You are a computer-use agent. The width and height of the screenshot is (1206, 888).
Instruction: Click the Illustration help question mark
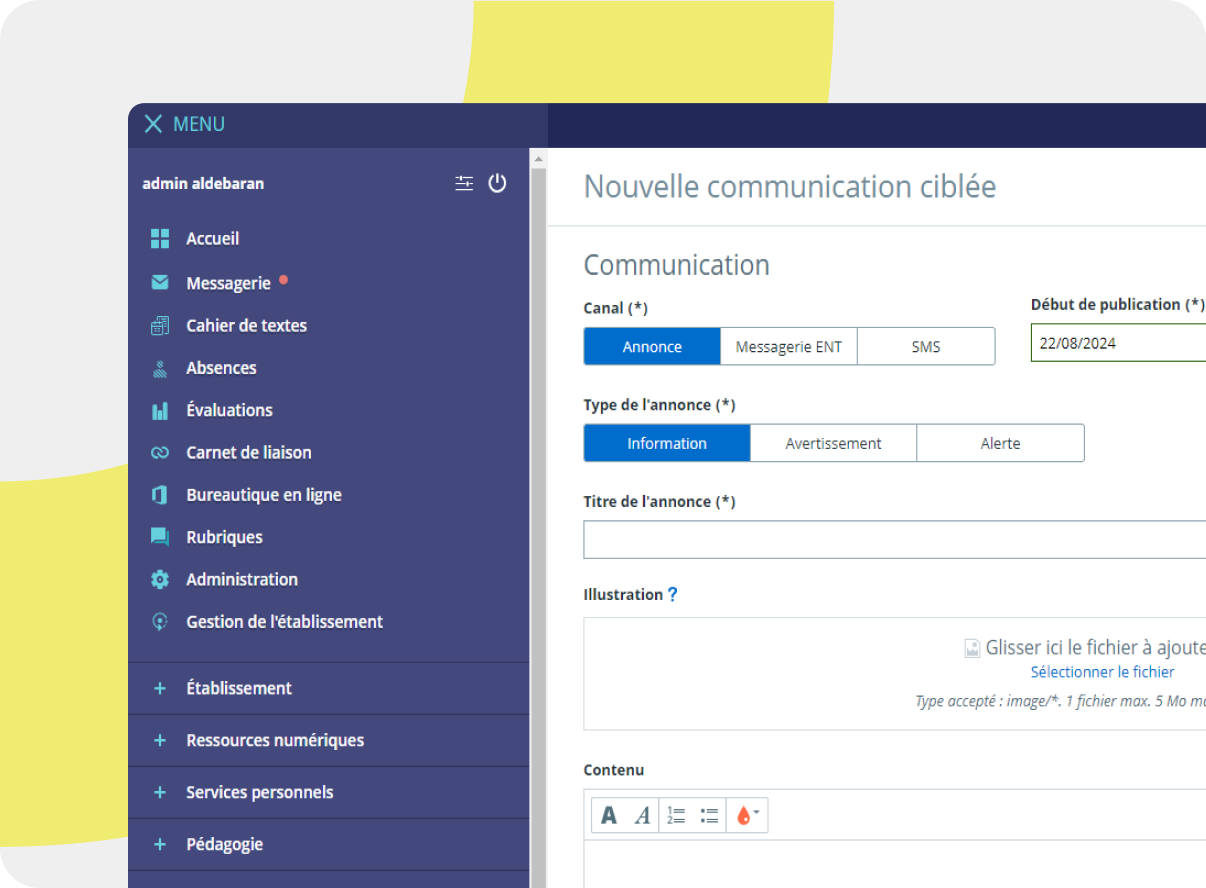(x=672, y=594)
